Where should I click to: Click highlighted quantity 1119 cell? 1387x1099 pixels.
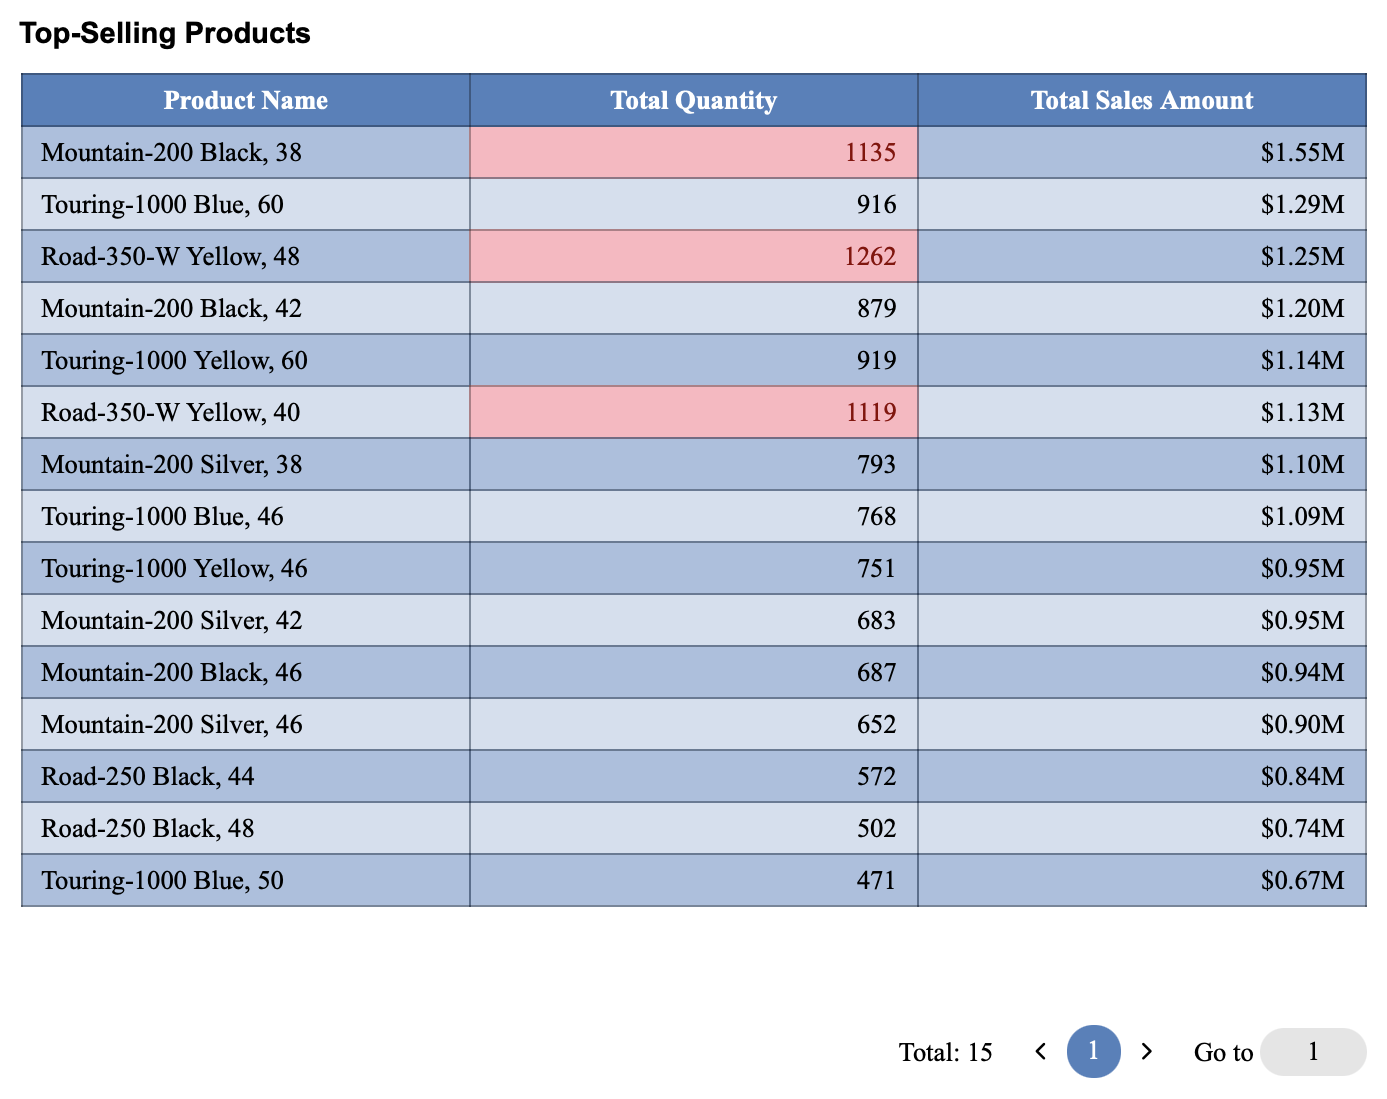(693, 413)
